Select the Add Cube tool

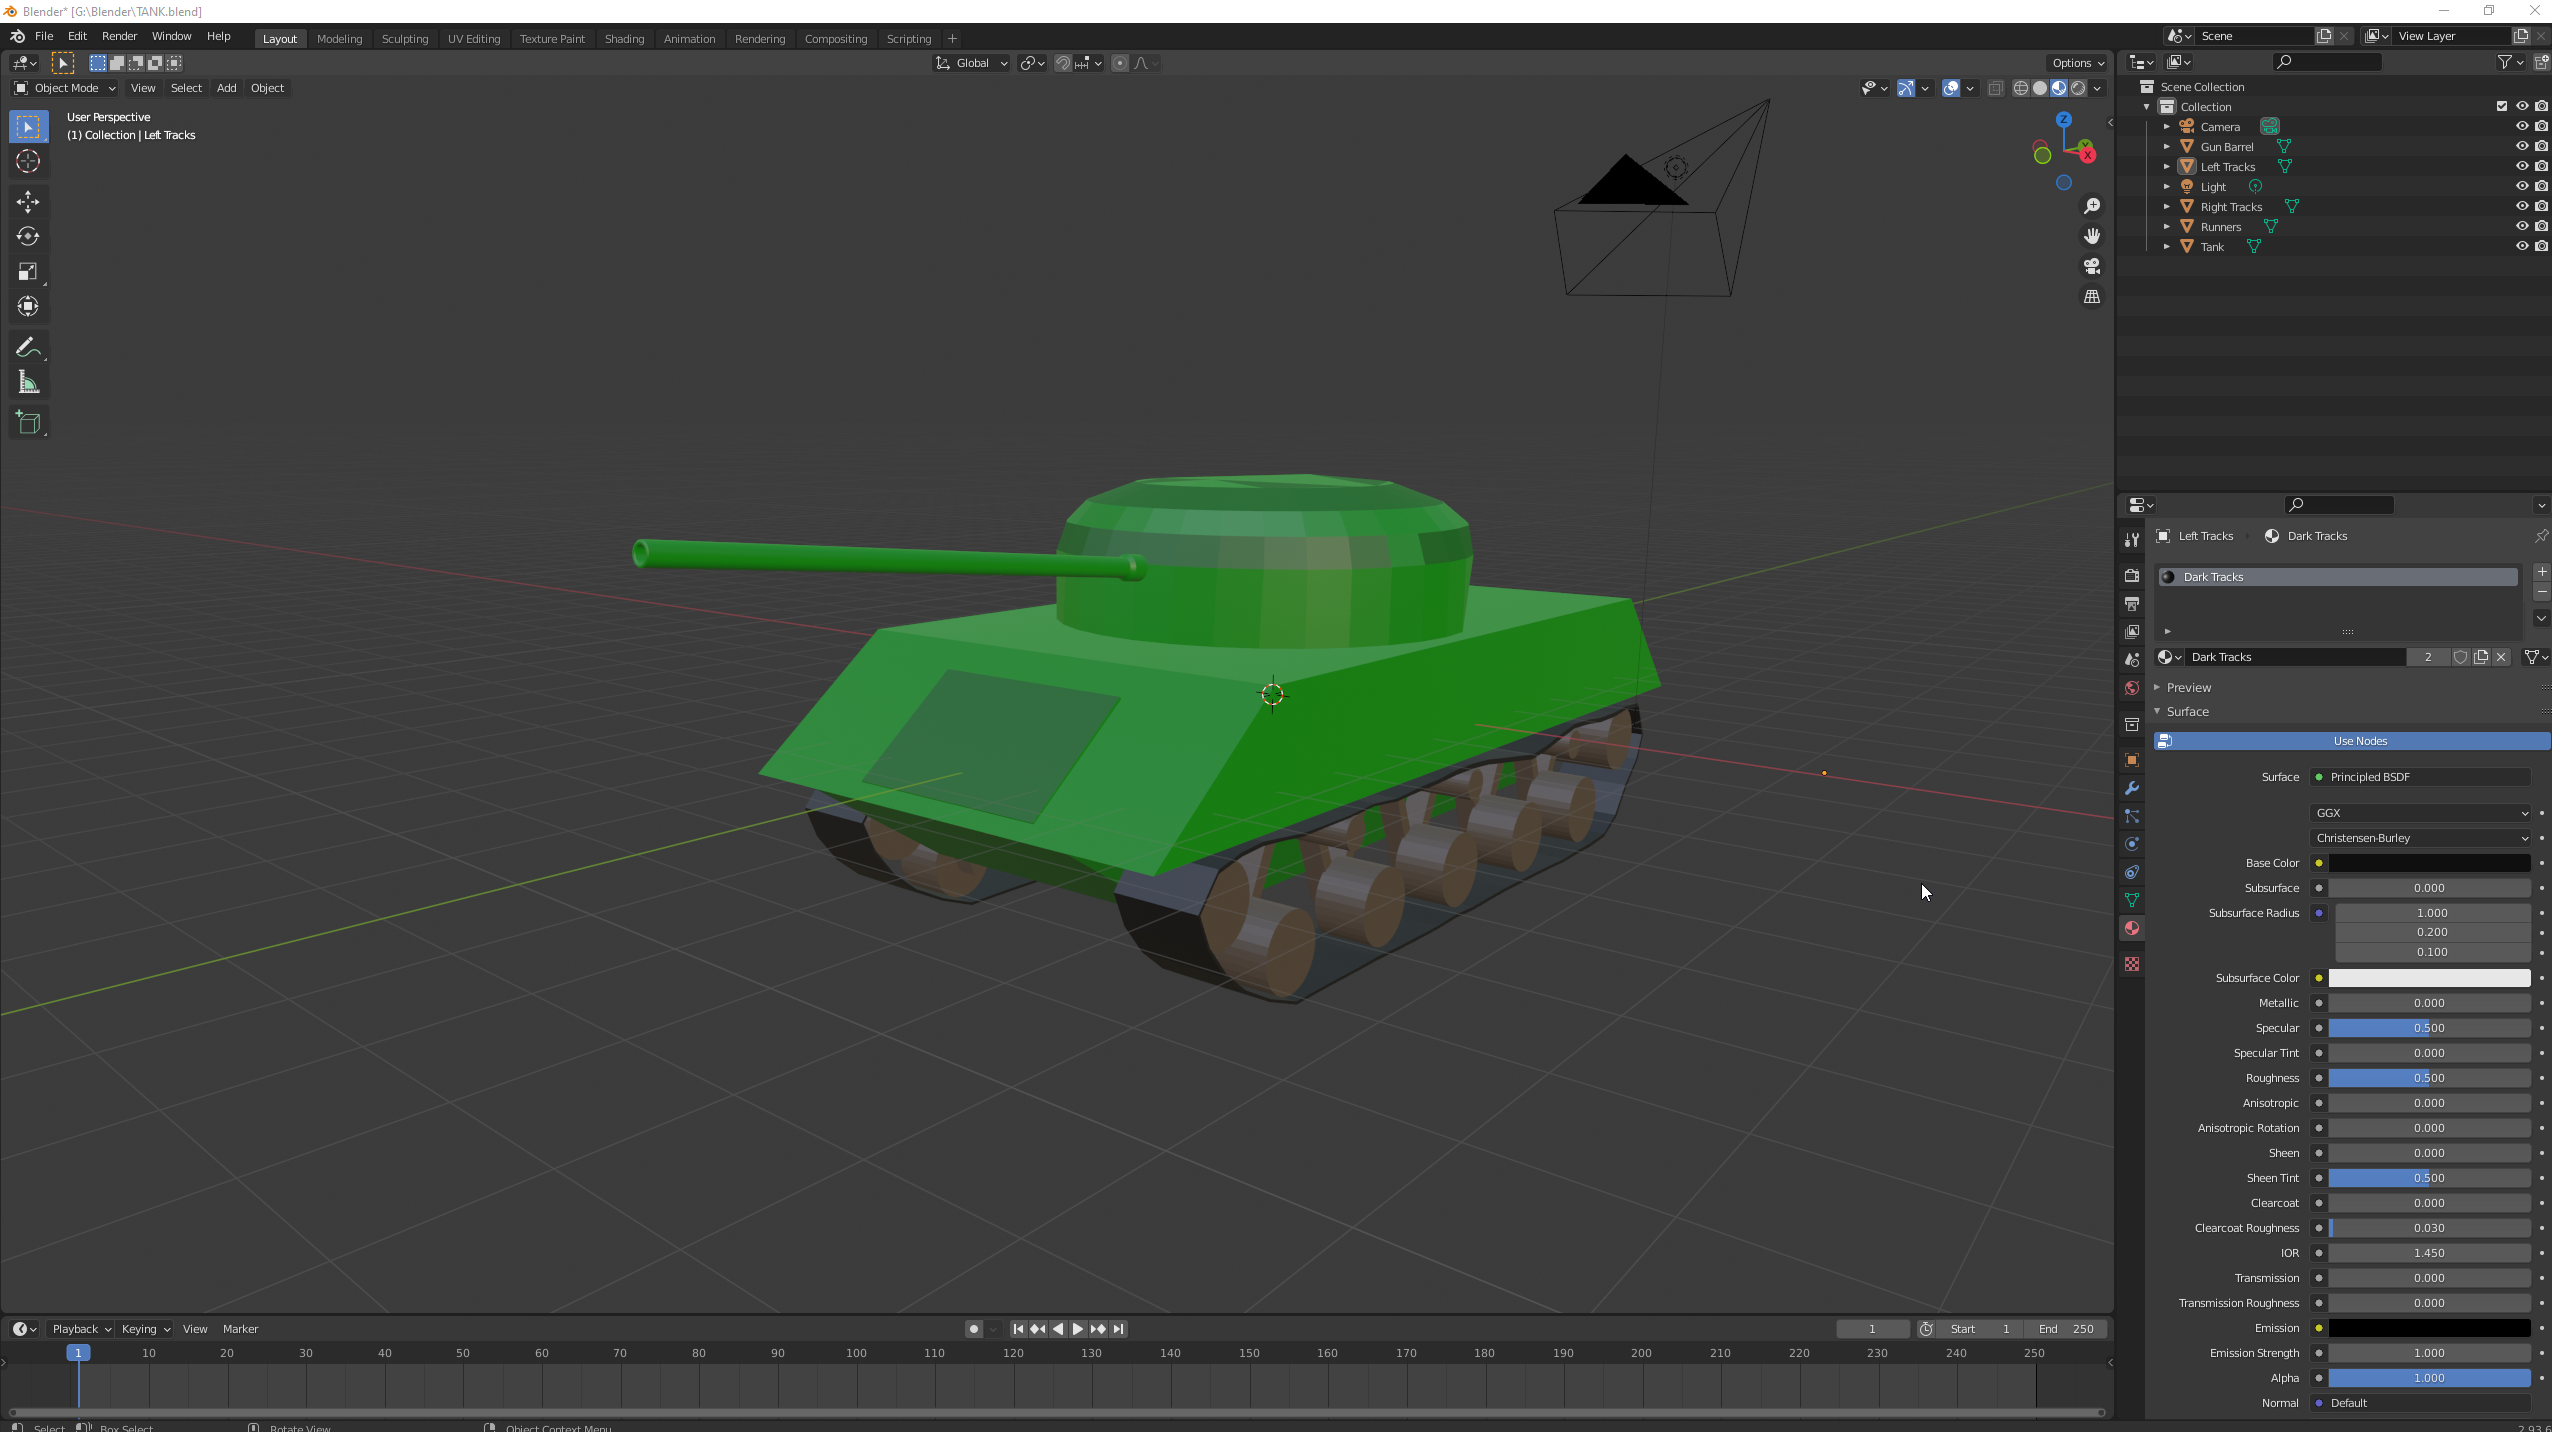click(28, 423)
